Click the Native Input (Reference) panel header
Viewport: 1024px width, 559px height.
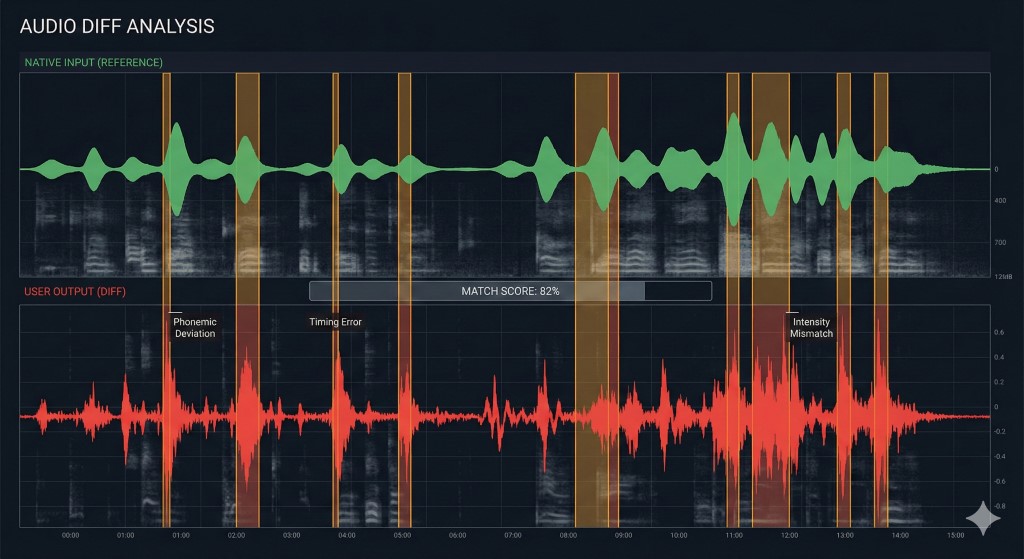(93, 63)
